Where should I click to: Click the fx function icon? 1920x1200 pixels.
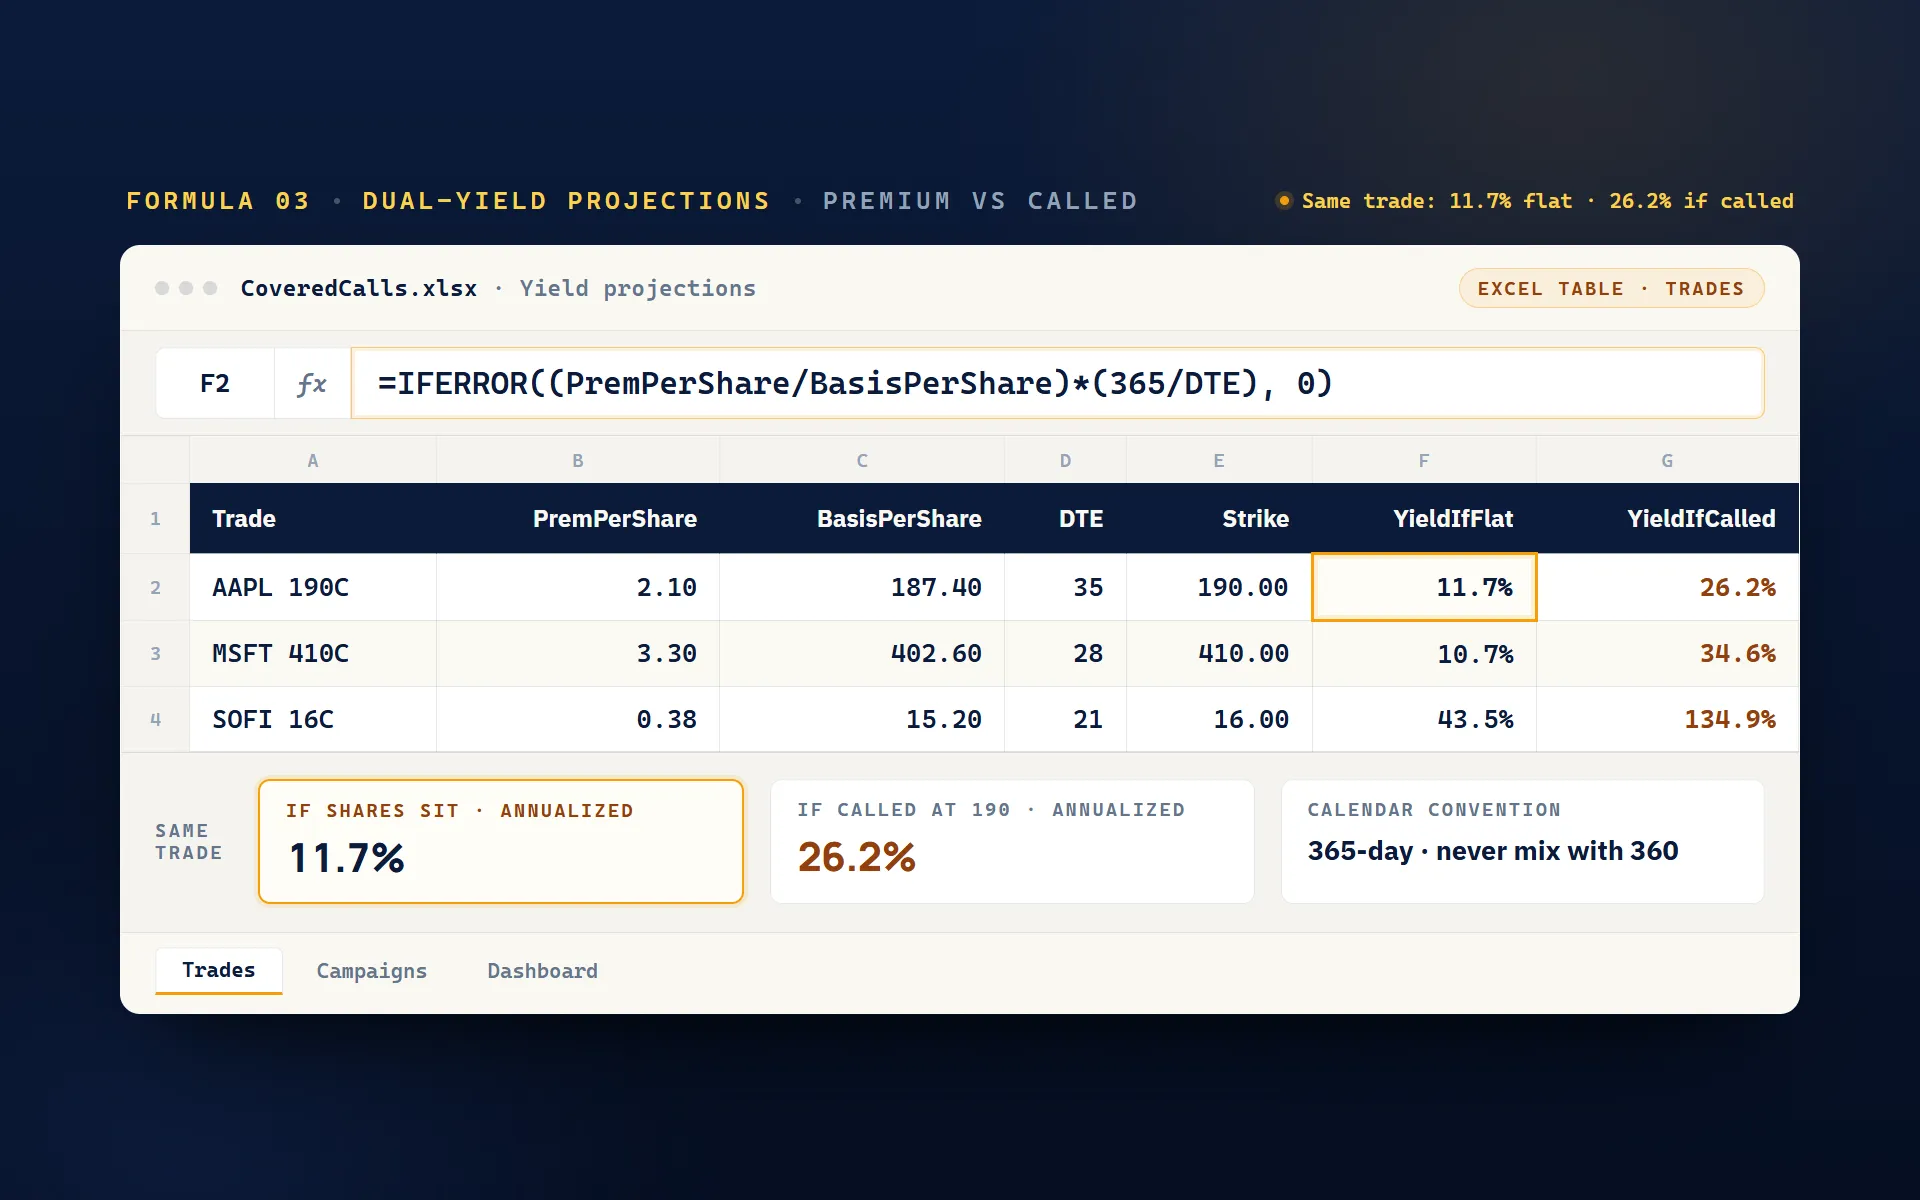[312, 383]
